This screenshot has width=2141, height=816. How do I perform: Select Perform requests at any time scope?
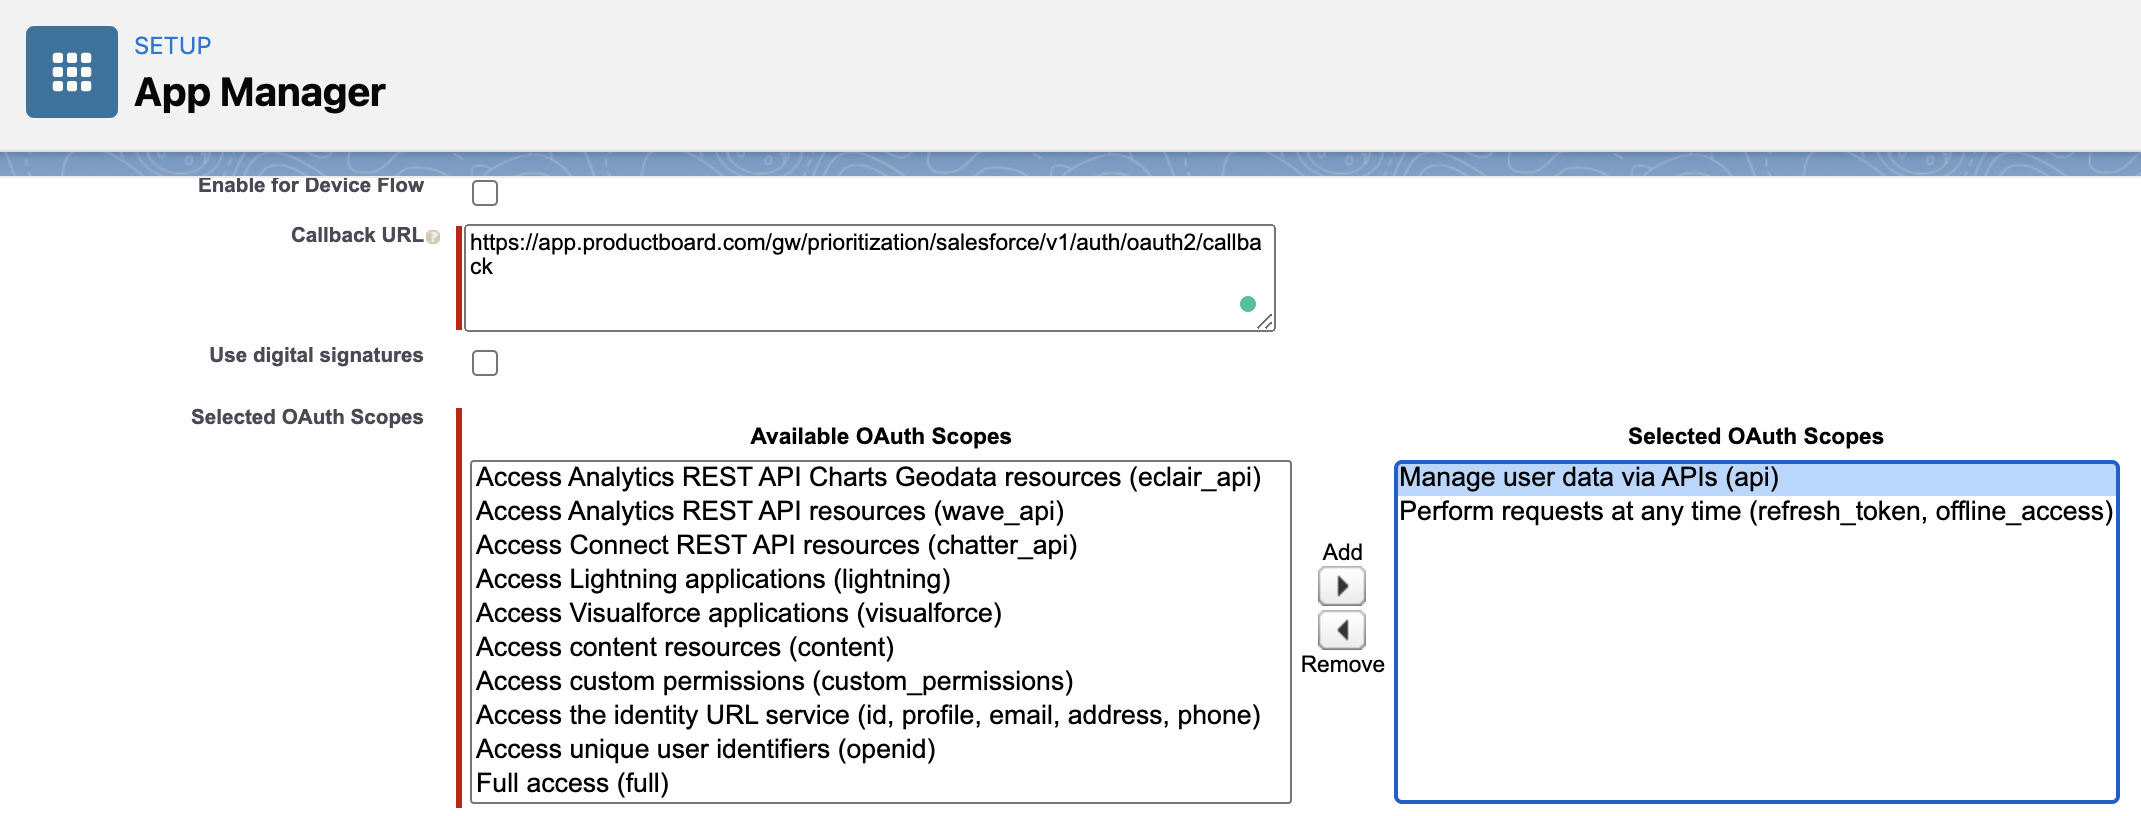1756,512
